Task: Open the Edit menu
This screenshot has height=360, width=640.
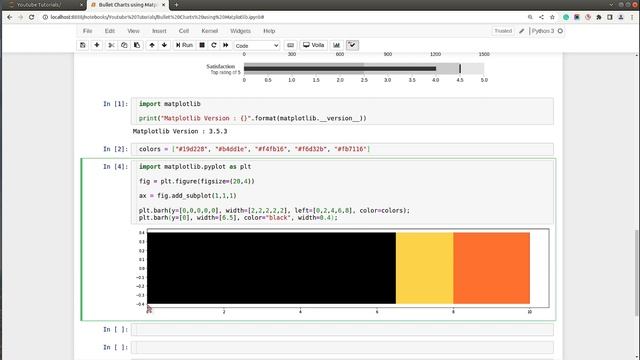Action: (x=109, y=31)
